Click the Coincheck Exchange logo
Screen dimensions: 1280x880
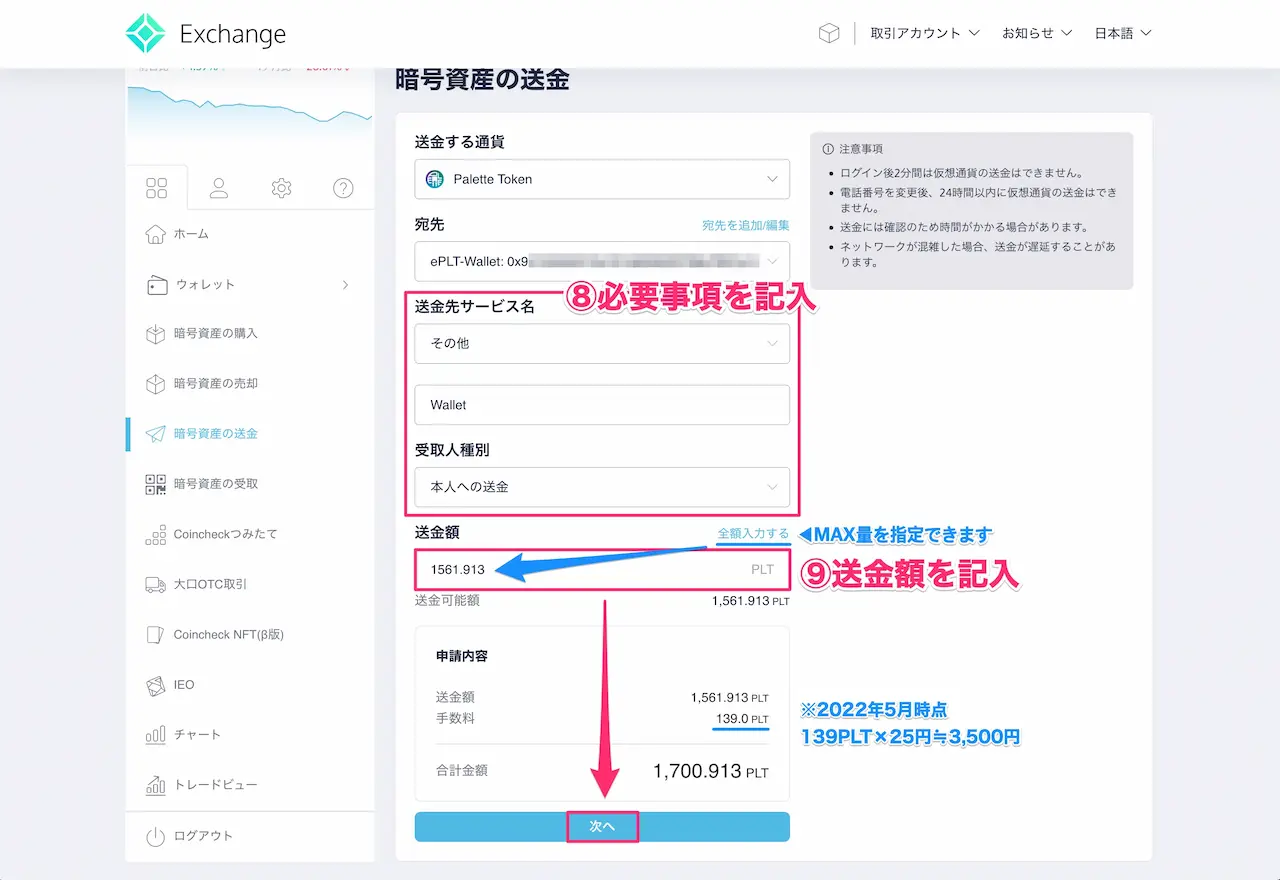[x=206, y=33]
